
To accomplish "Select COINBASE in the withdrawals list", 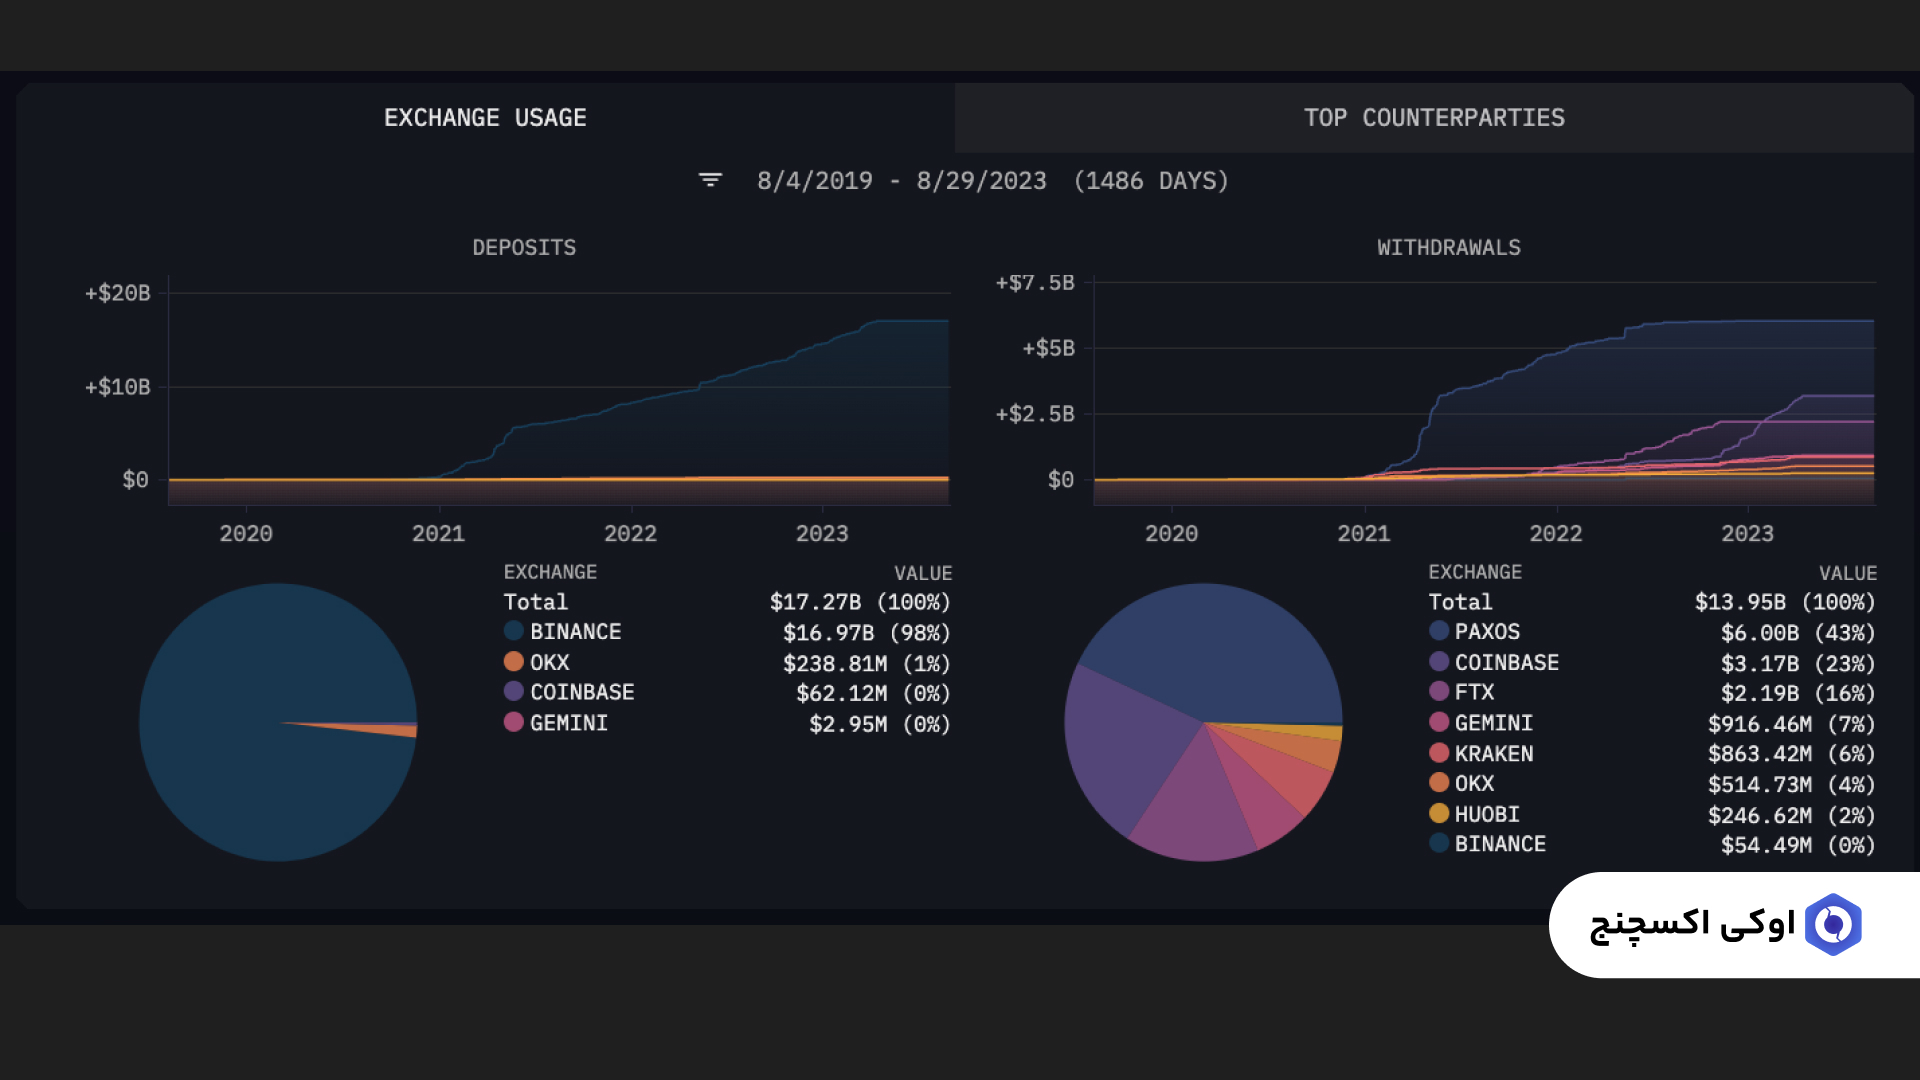I will coord(1506,663).
